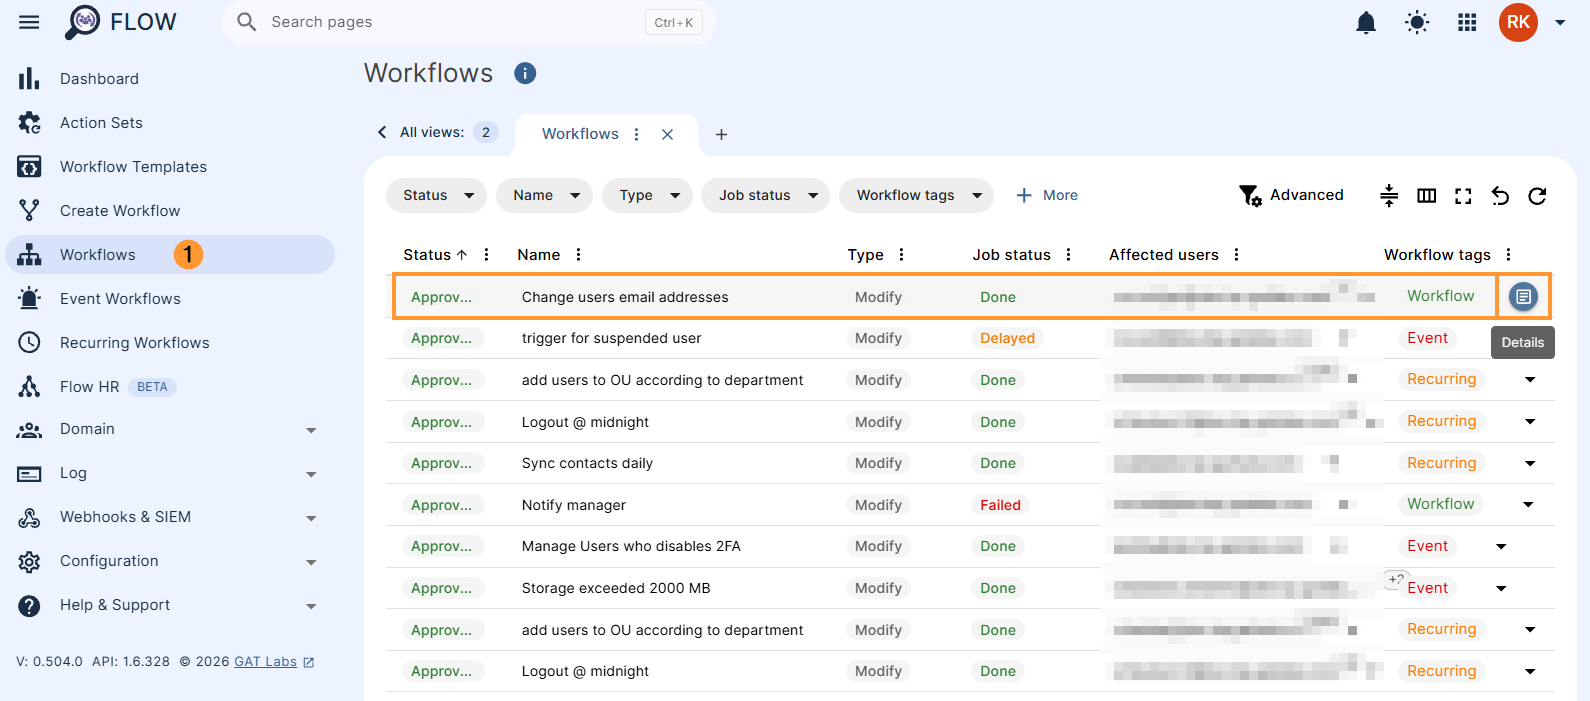Viewport: 1590px width, 701px height.
Task: Open the Workflow tags filter dropdown
Action: (917, 195)
